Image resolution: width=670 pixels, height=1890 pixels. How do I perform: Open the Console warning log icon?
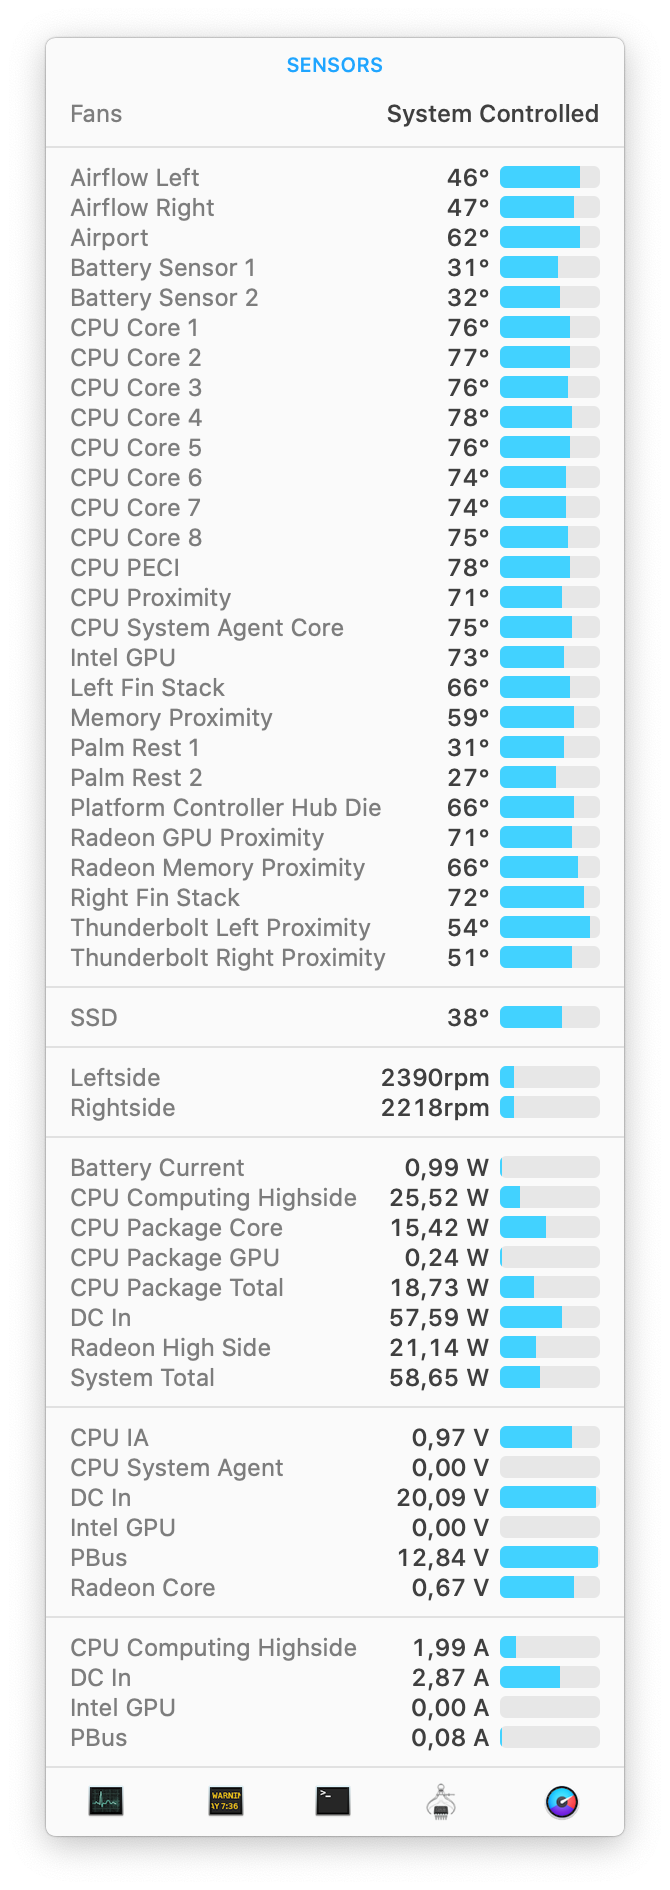225,1801
